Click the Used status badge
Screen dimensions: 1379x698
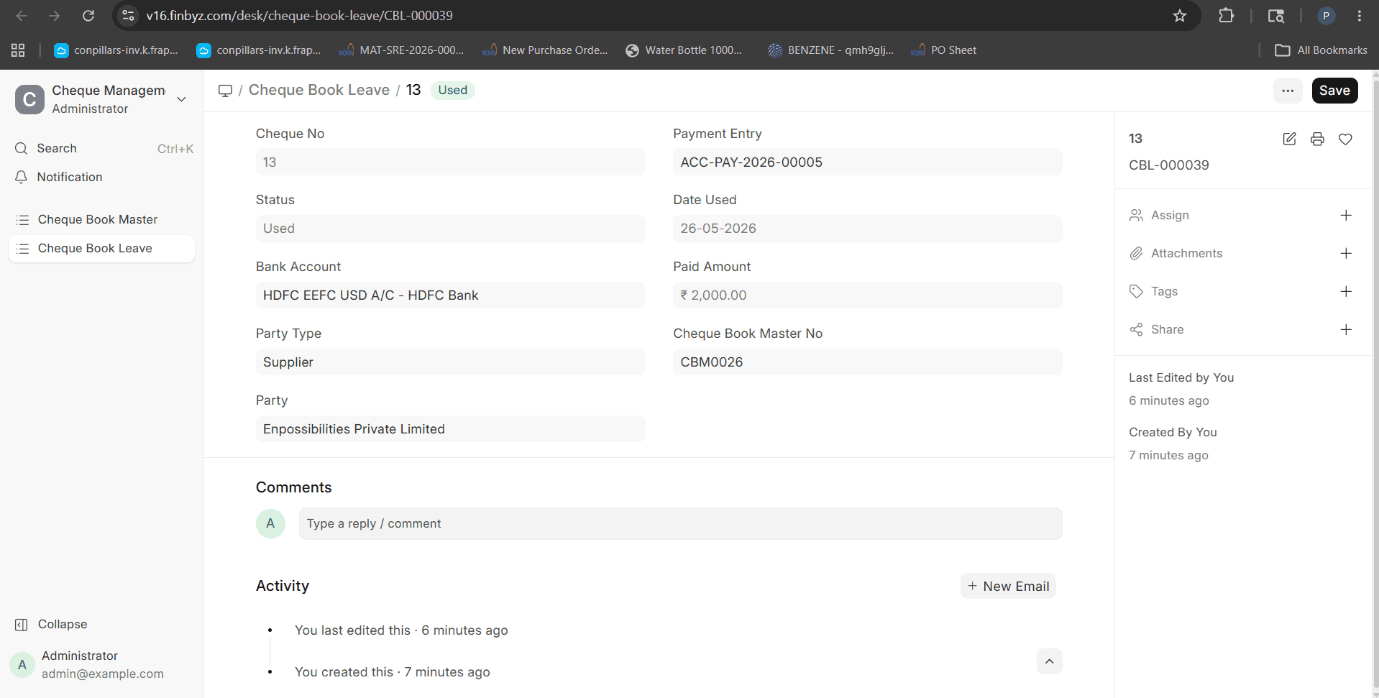(452, 90)
